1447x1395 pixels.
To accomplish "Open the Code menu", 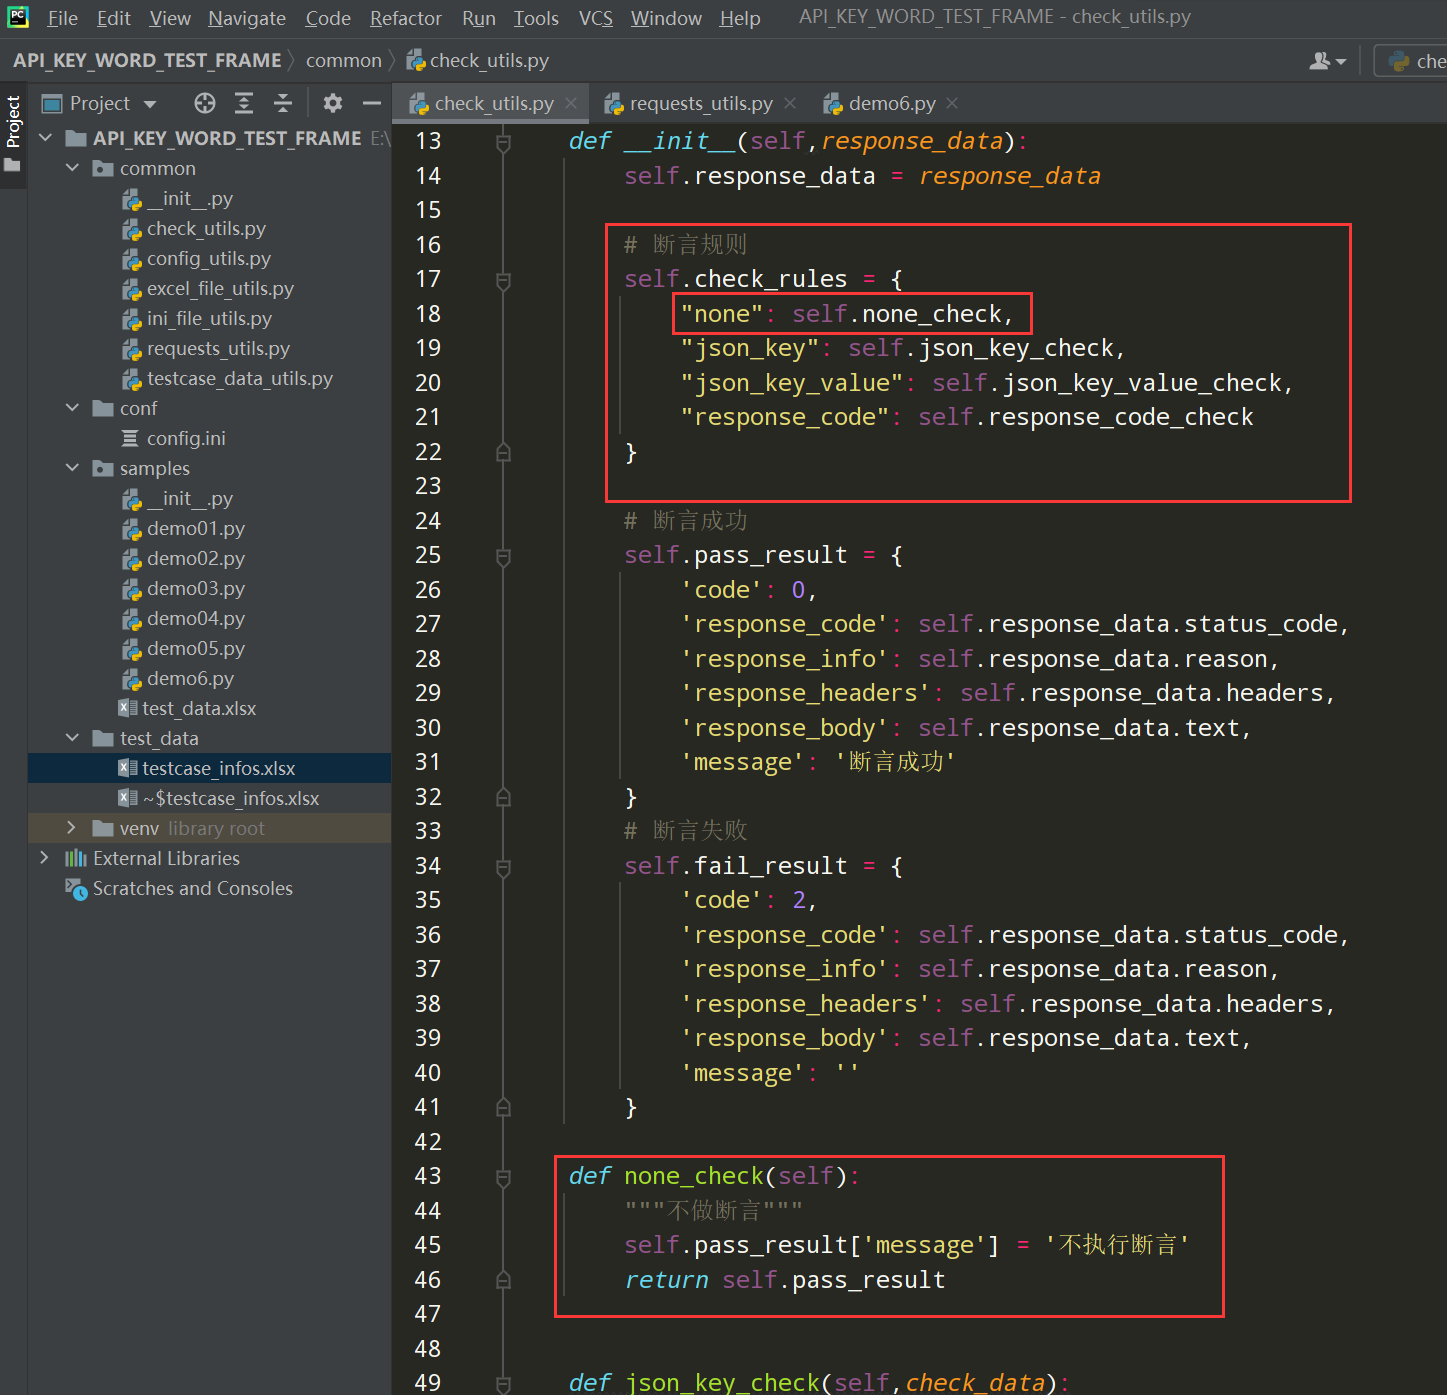I will tap(328, 18).
